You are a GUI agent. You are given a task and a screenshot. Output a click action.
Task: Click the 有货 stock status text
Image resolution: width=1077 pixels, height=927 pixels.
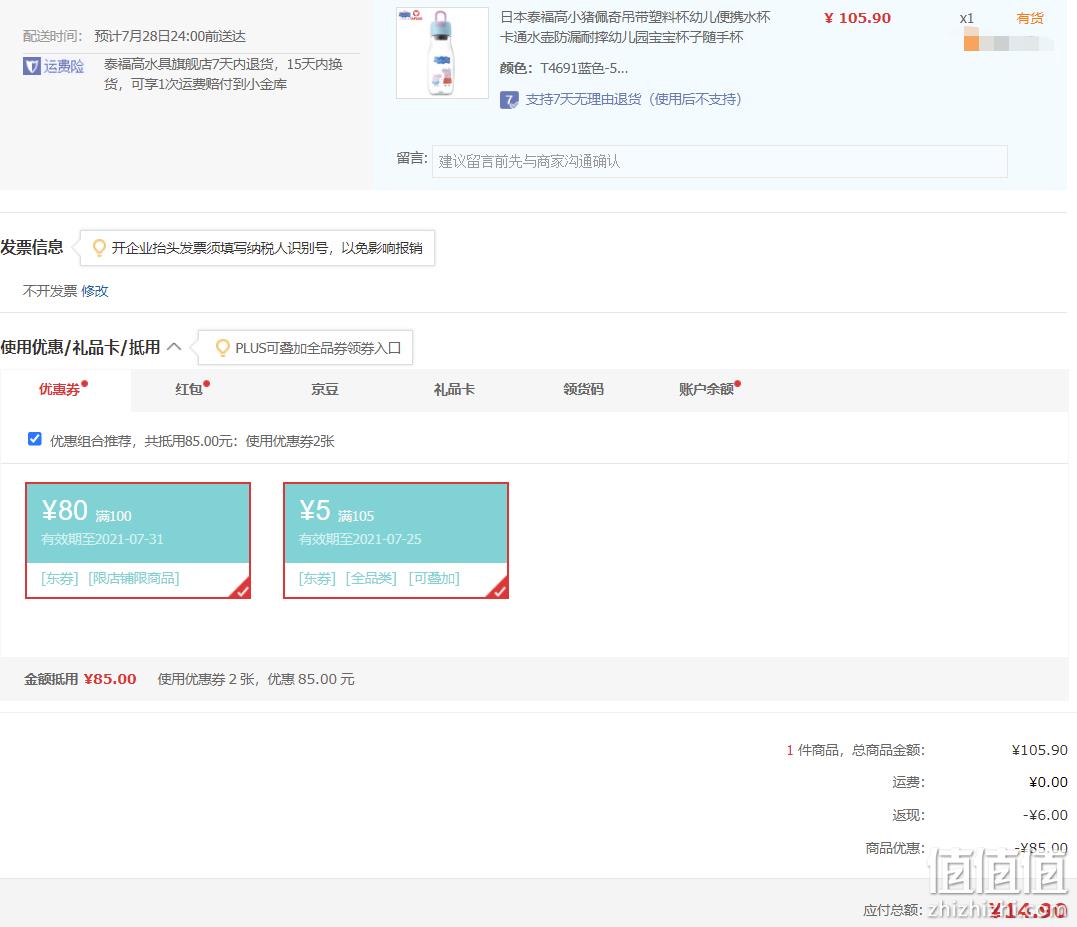[1030, 18]
